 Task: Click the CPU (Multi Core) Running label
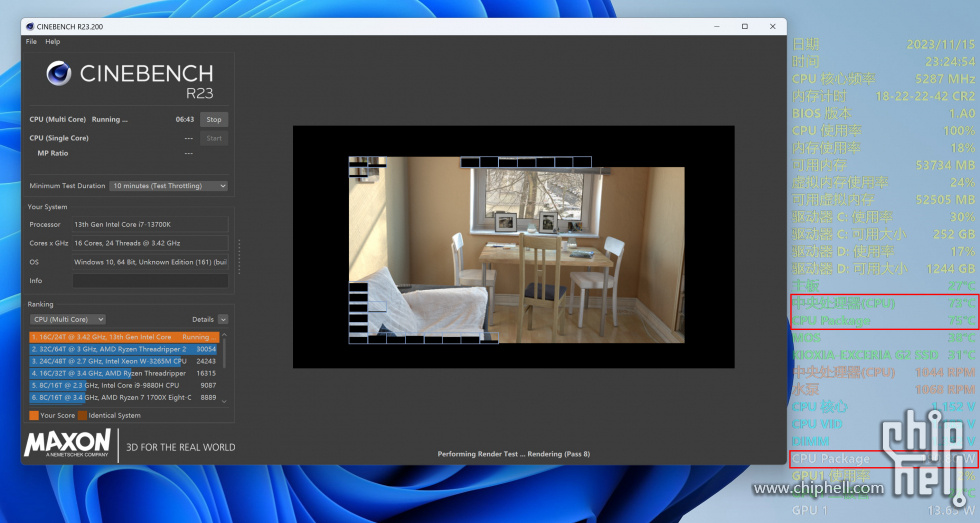coord(78,119)
